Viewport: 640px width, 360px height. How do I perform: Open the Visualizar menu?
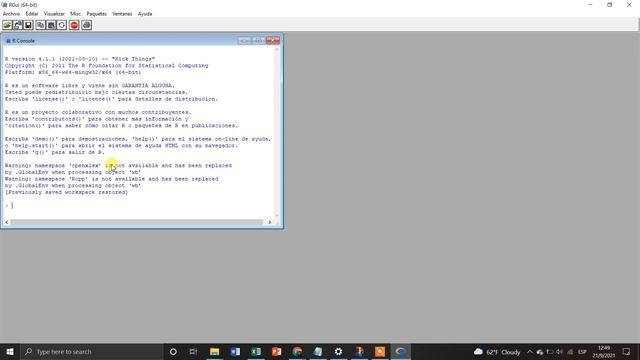tap(54, 14)
